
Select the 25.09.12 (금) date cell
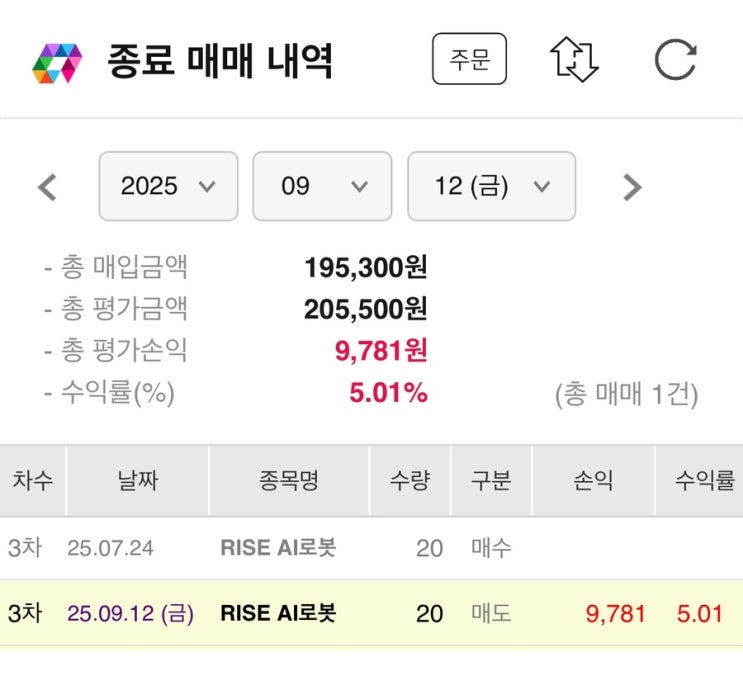pos(130,613)
